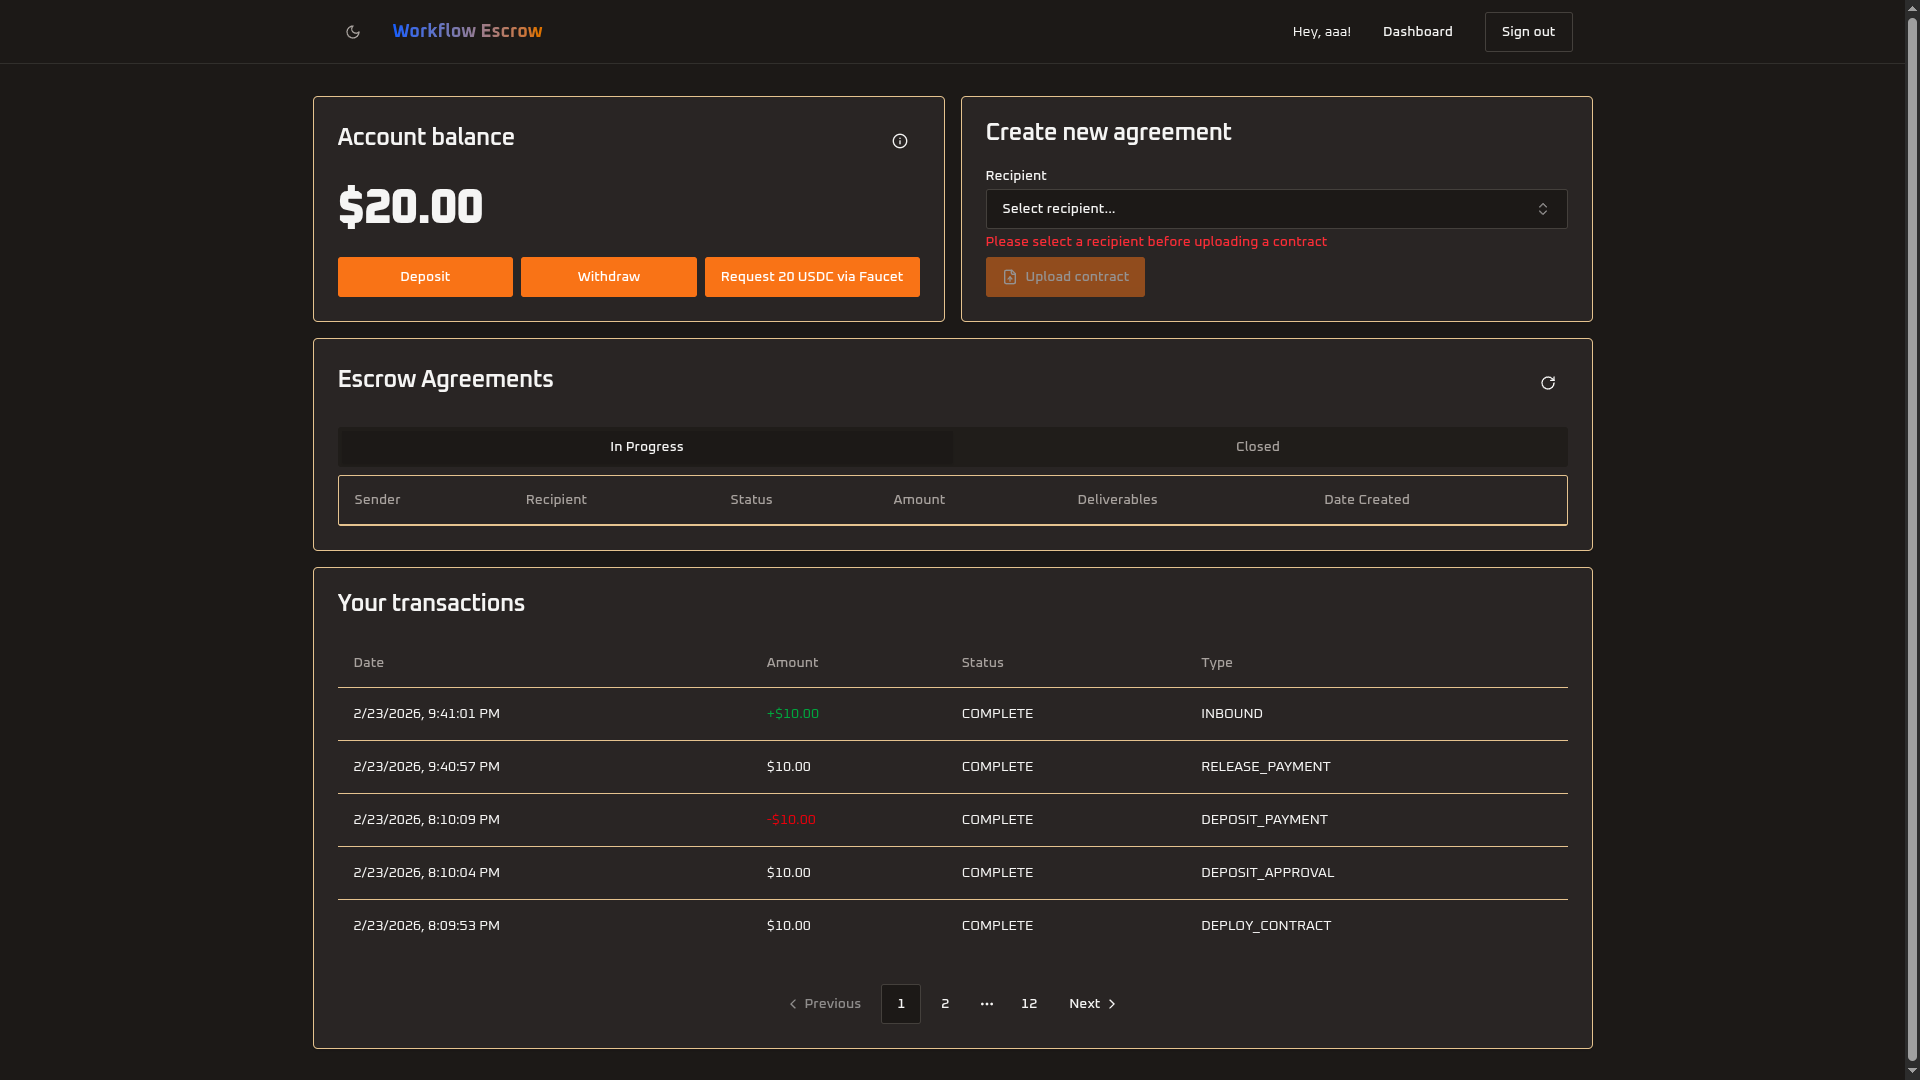Screen dimensions: 1920x1080
Task: Request 20 USDC via Faucet
Action: 812,277
